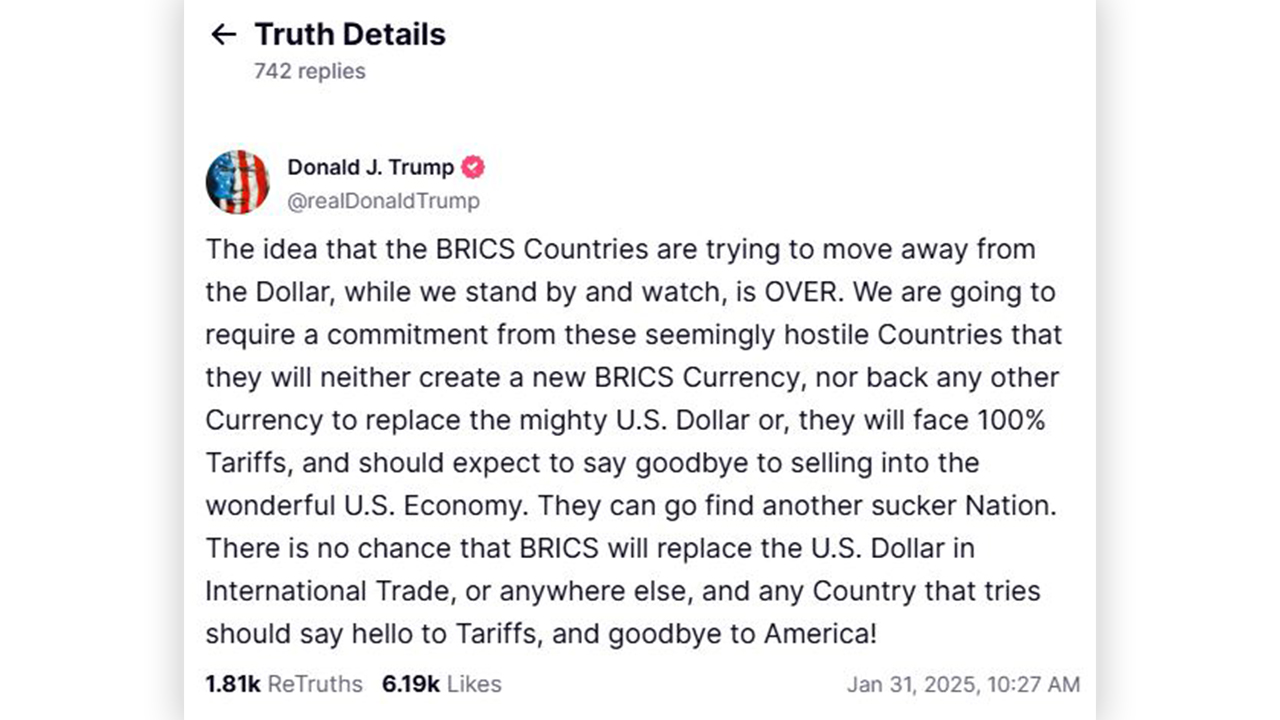
Task: Open the 1.81k ReTruths list
Action: 284,684
